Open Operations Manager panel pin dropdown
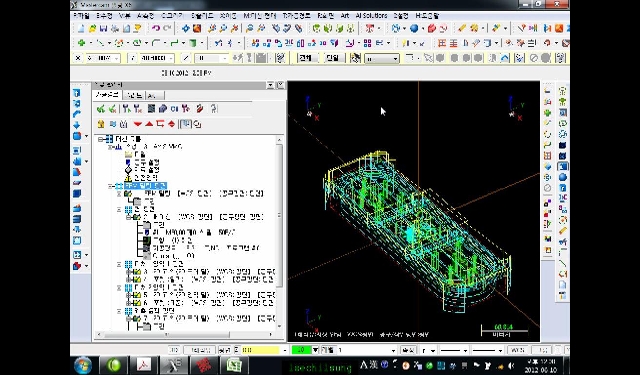Image resolution: width=640 pixels, height=375 pixels. (x=270, y=85)
